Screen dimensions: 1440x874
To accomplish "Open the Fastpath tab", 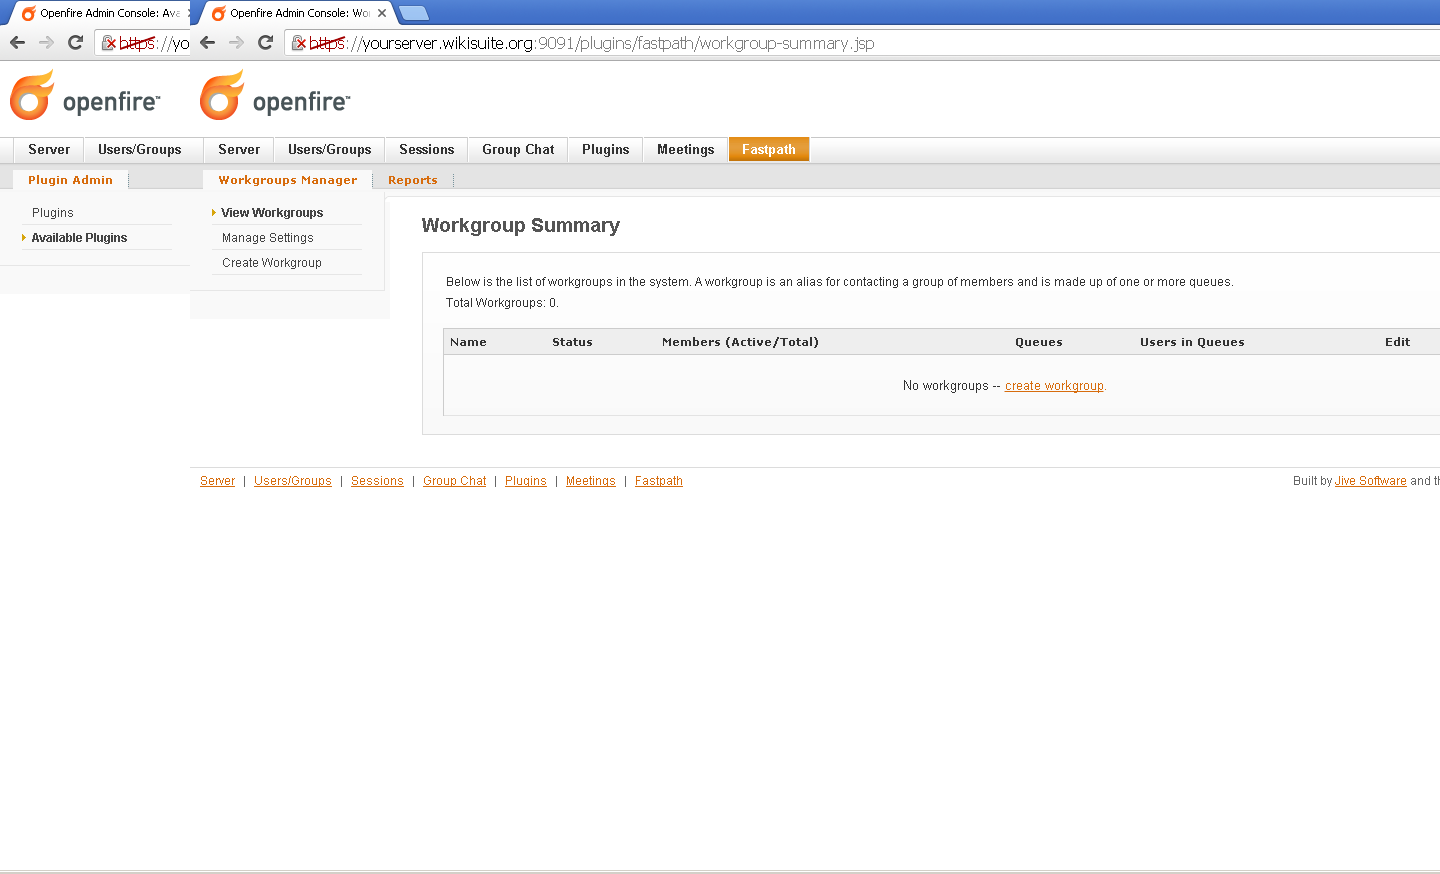I will tap(768, 150).
